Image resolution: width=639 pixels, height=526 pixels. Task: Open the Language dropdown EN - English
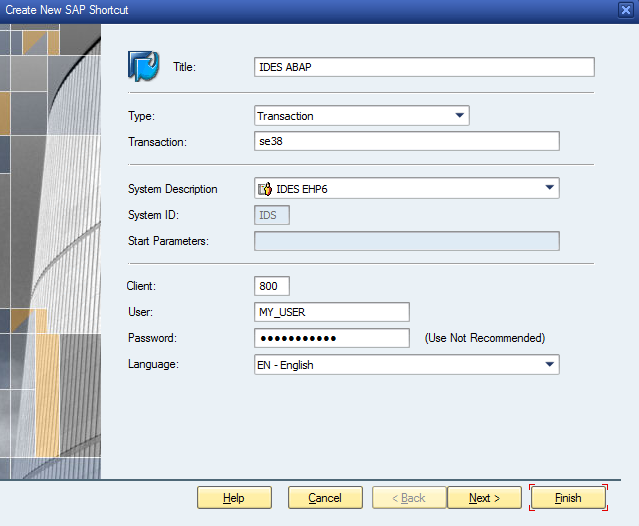click(x=407, y=365)
